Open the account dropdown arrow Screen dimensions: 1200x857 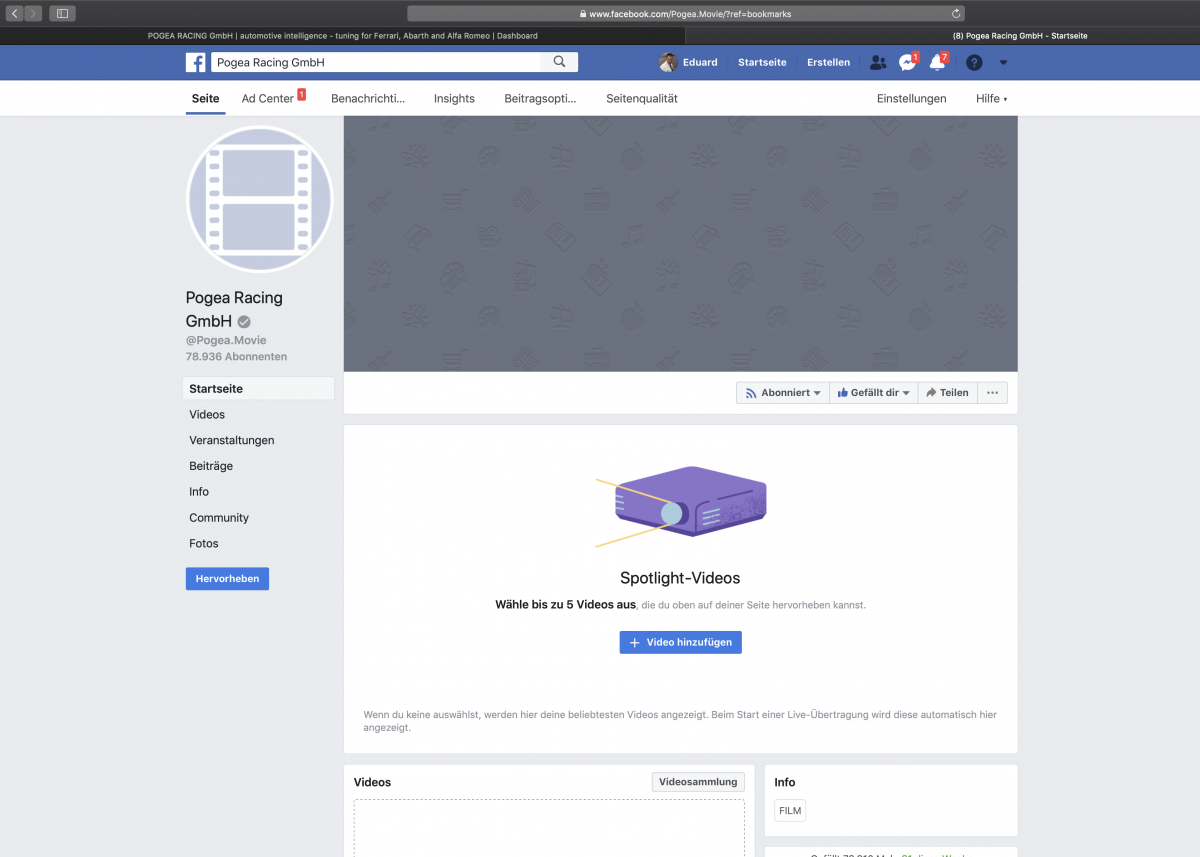click(1003, 62)
